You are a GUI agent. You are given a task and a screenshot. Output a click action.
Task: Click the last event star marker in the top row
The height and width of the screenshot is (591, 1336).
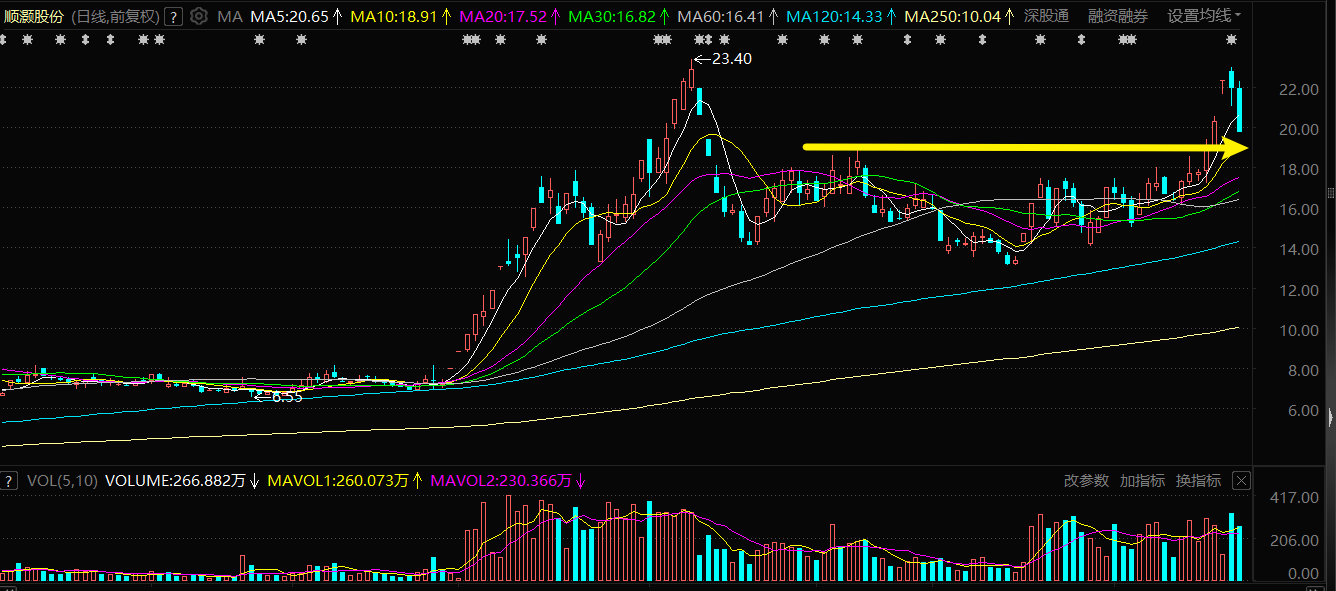pos(1231,40)
